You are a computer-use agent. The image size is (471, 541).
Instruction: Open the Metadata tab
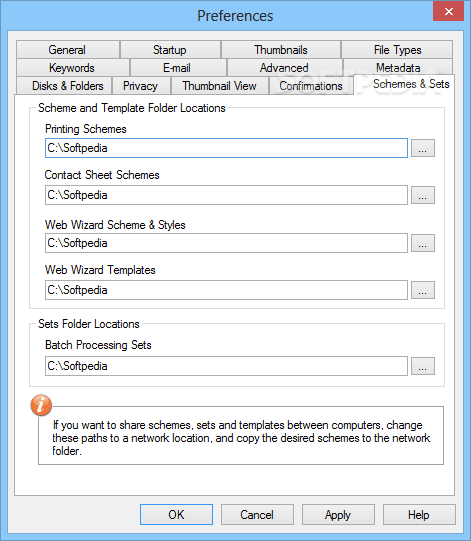(398, 67)
